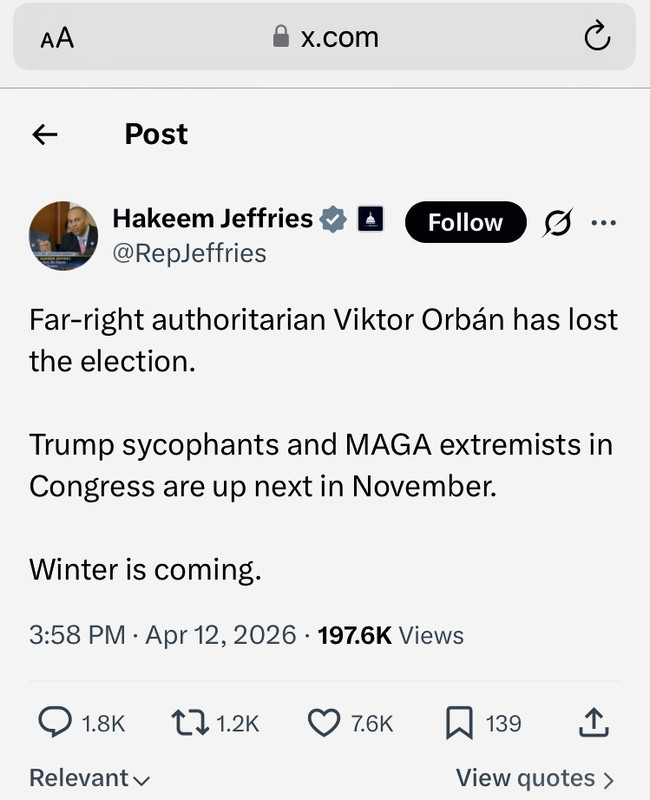Like the post with heart icon
This screenshot has height=800, width=650.
click(324, 723)
